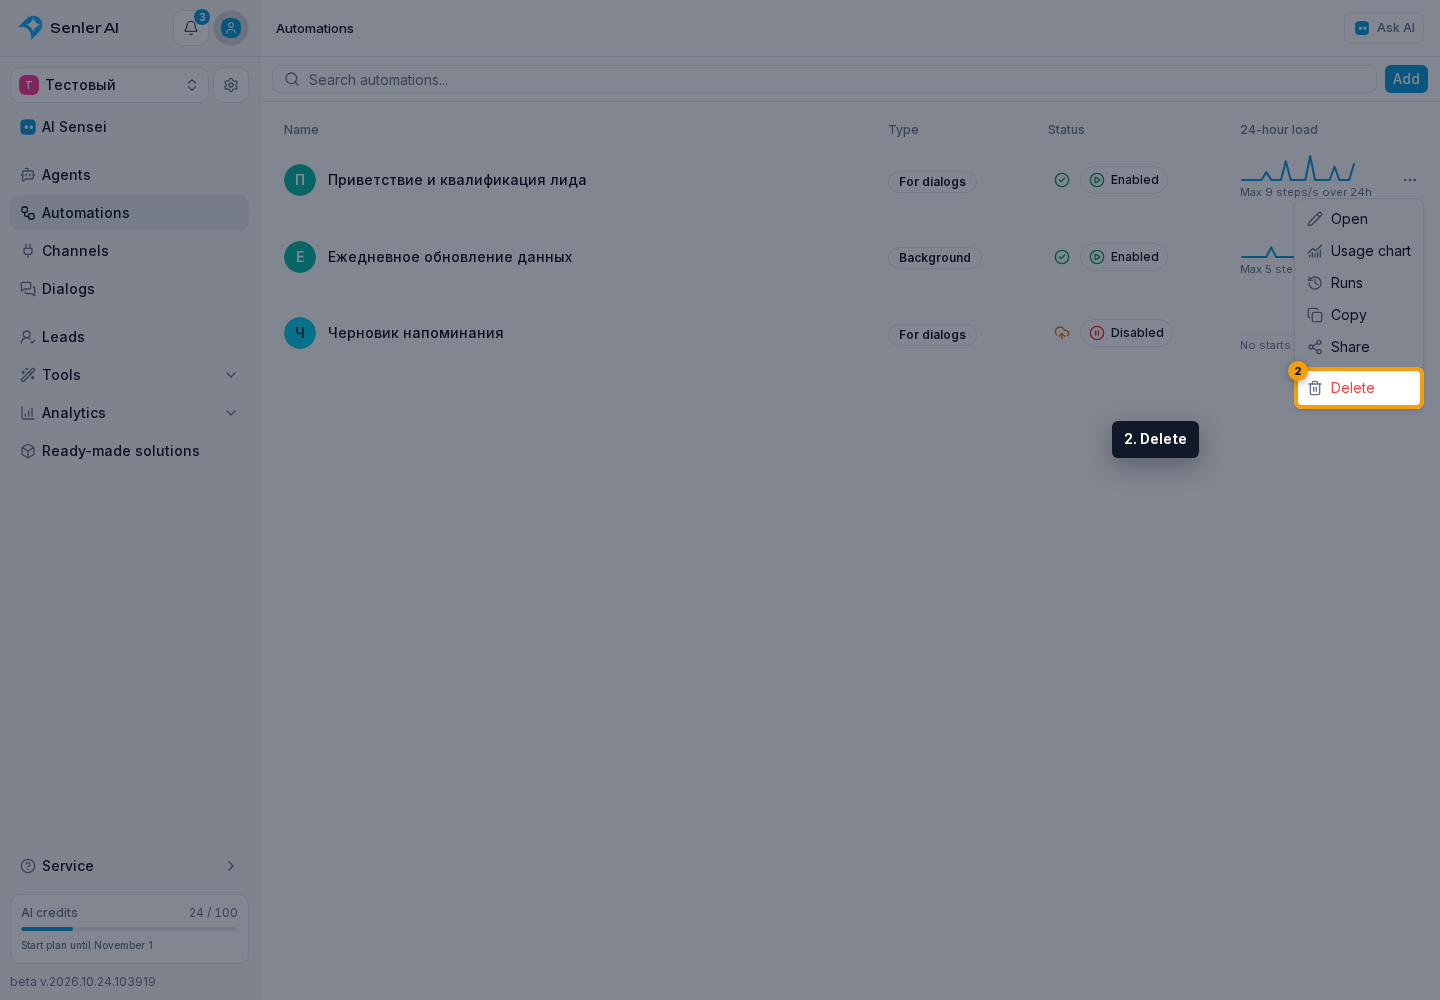The width and height of the screenshot is (1440, 1000).
Task: Expand the Tools sidebar section
Action: 130,375
